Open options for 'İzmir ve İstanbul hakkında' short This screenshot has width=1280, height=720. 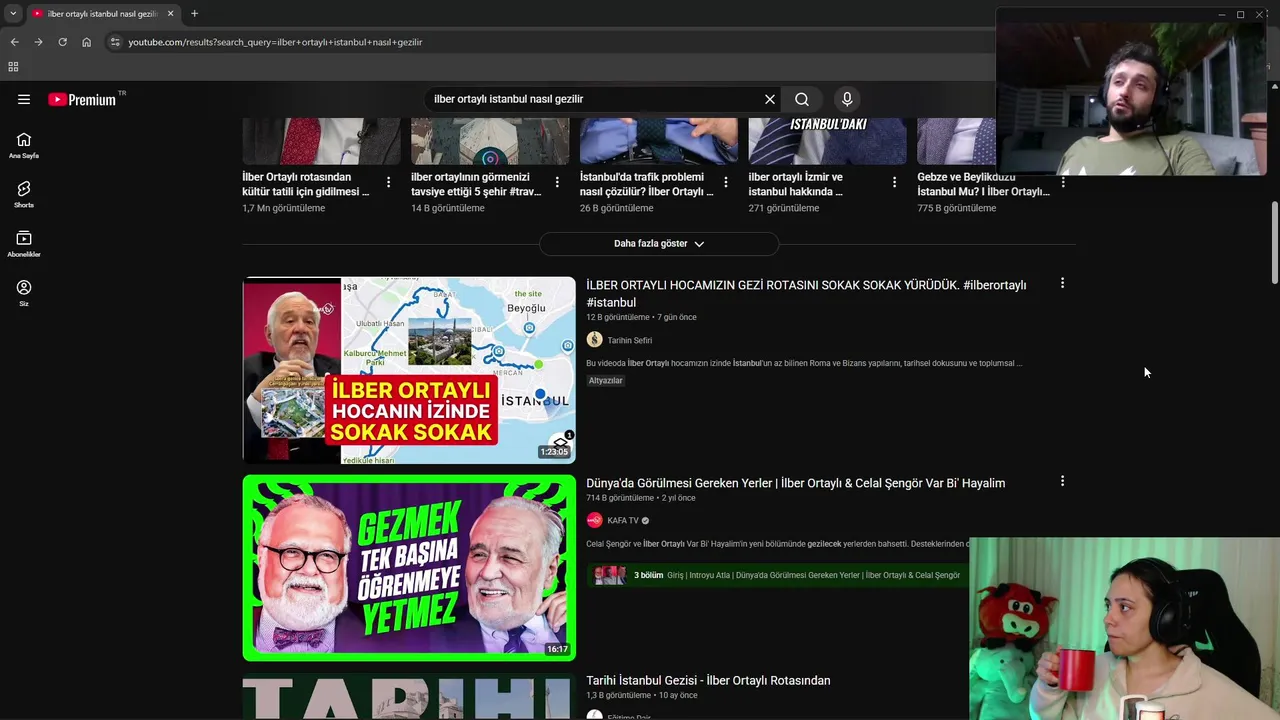click(x=895, y=182)
